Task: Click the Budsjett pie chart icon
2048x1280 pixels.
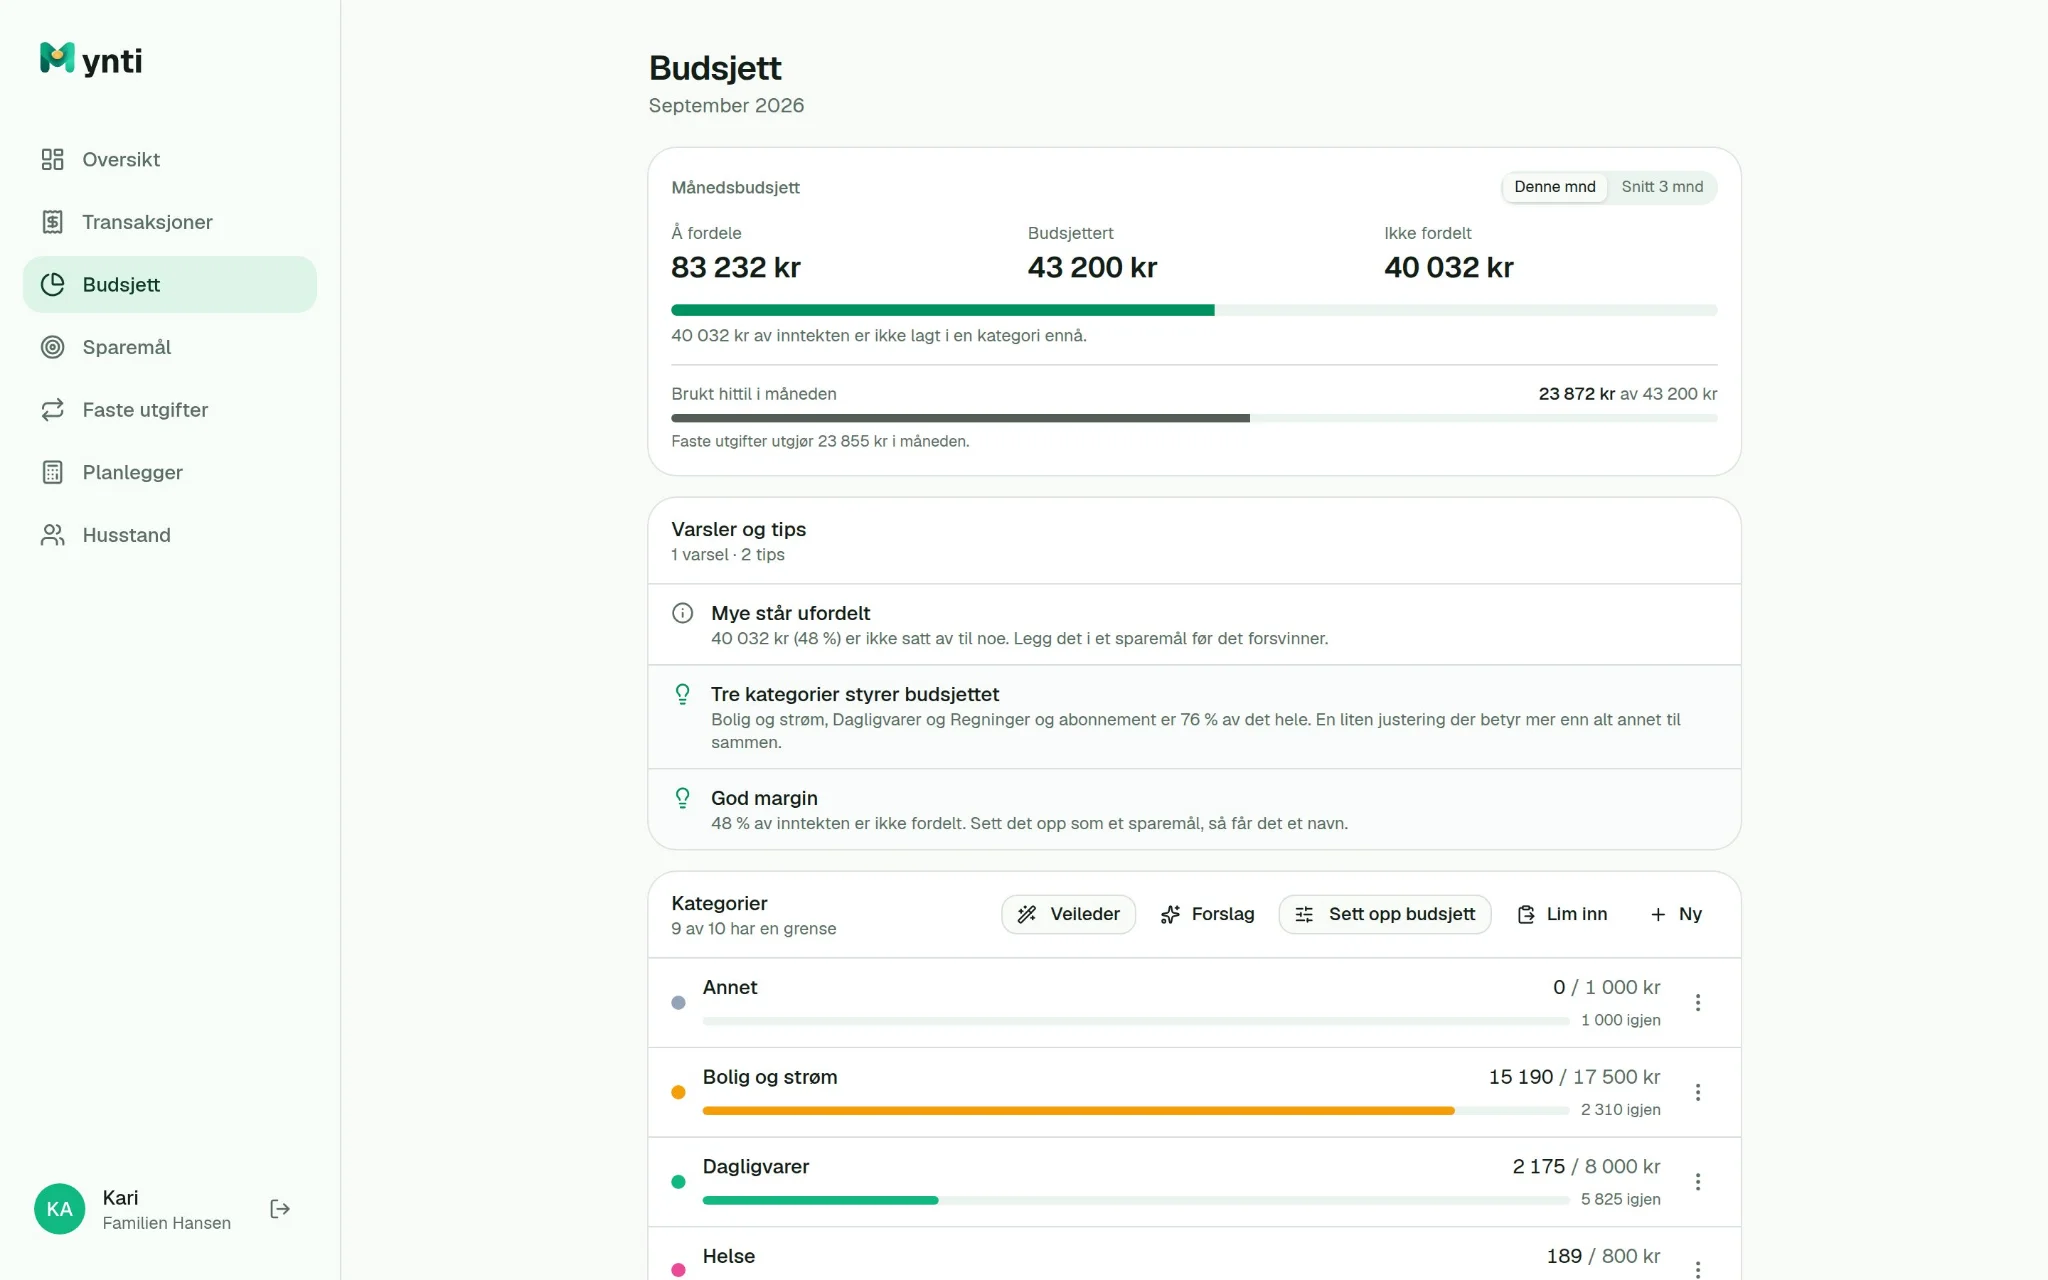Action: point(52,285)
